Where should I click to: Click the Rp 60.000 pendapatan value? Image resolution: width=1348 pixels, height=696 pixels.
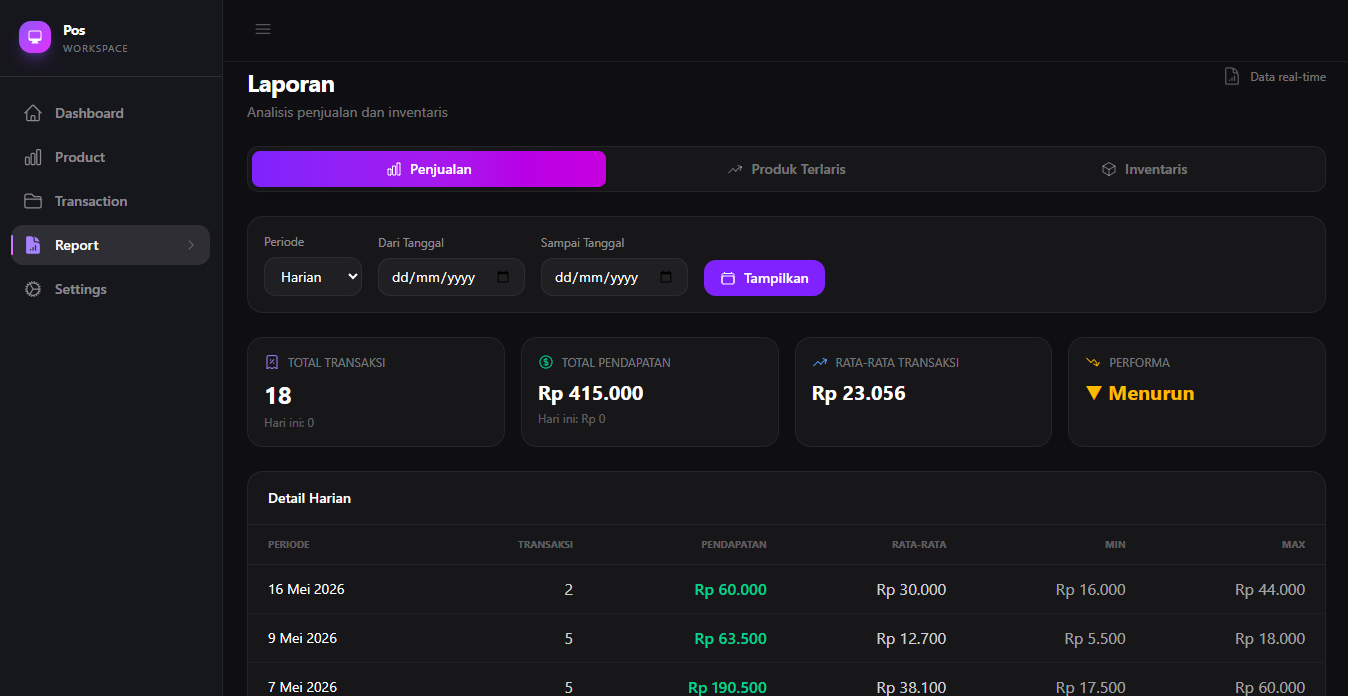[731, 590]
